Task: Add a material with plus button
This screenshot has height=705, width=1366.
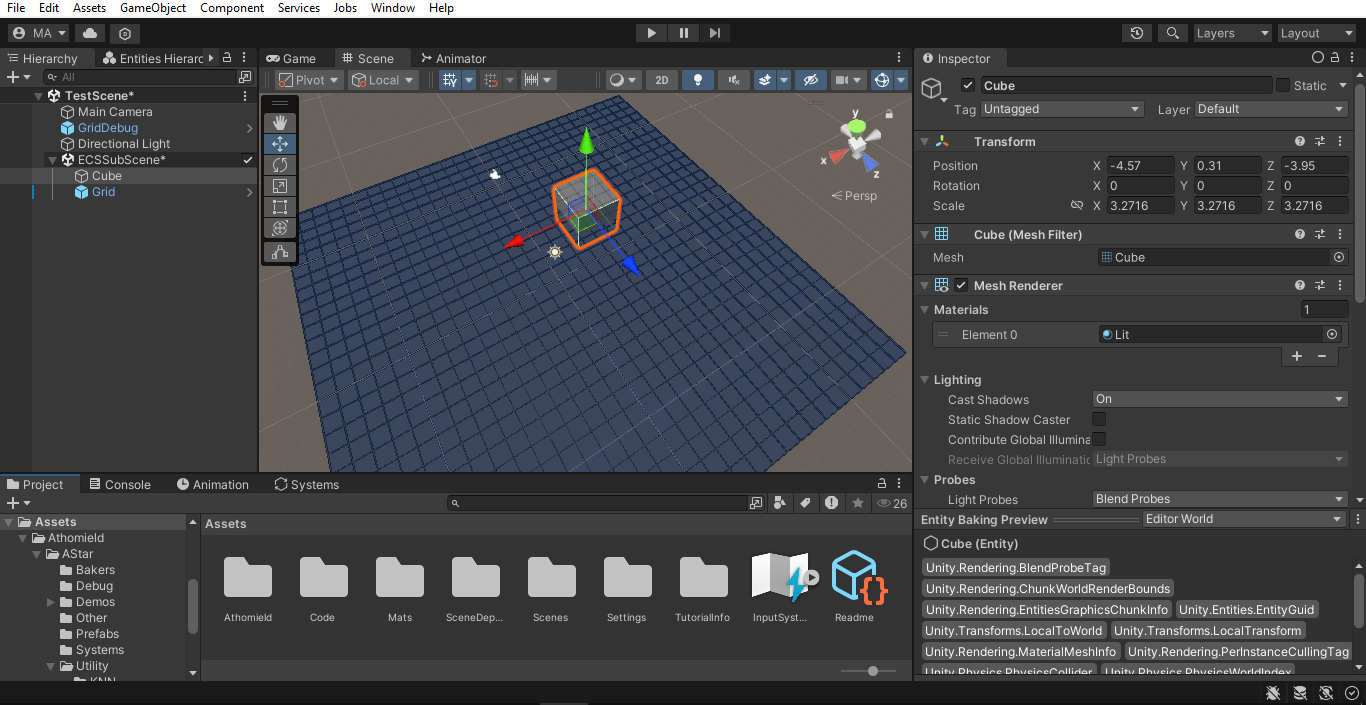Action: 1297,356
